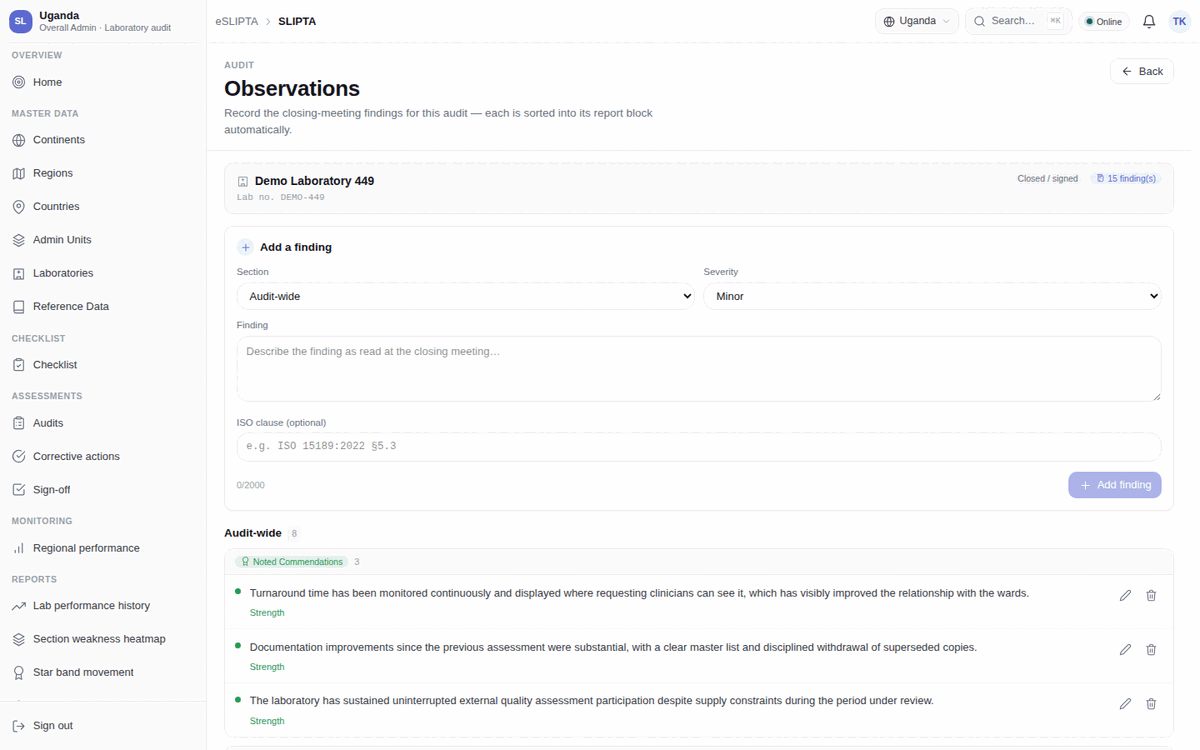Focus the Finding description text area
1200x750 pixels.
coord(699,369)
